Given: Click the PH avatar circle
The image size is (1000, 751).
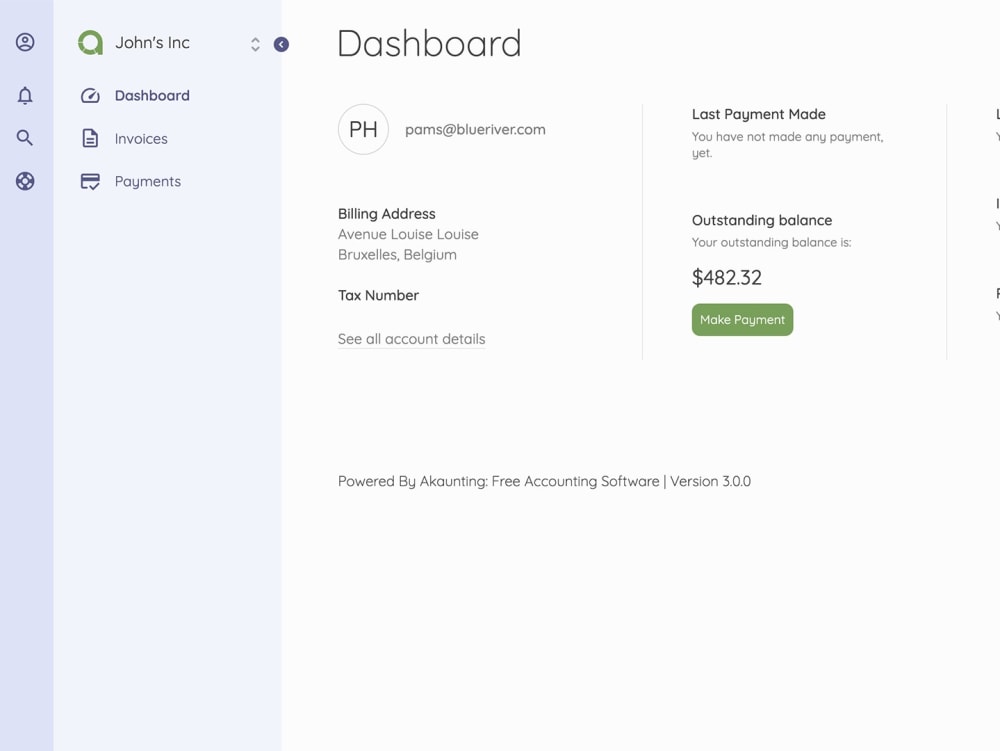Looking at the screenshot, I should pyautogui.click(x=363, y=129).
